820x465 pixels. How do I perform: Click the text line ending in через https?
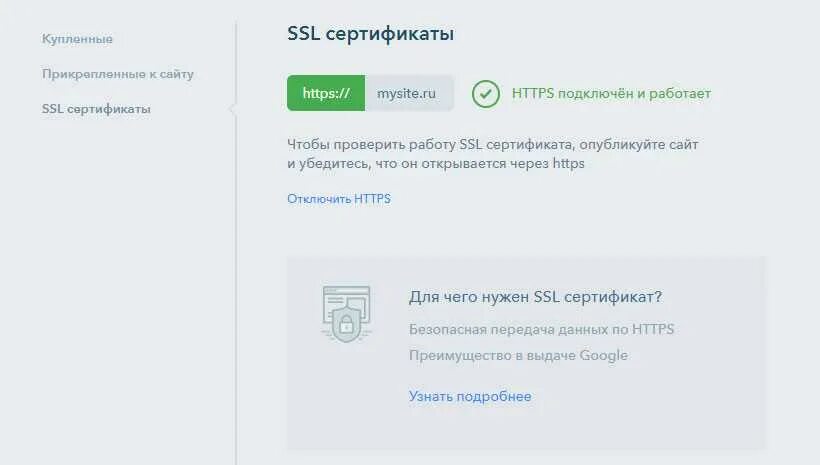(x=435, y=163)
